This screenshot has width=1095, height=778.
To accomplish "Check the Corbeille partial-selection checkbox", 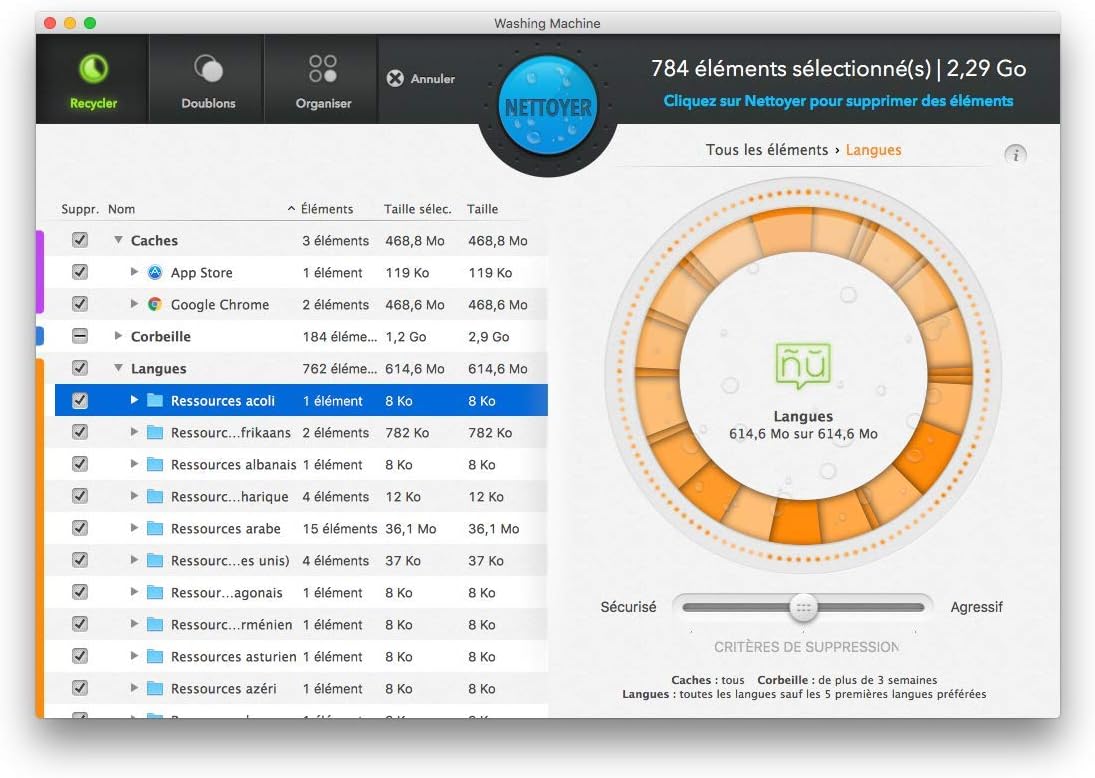I will coord(79,336).
